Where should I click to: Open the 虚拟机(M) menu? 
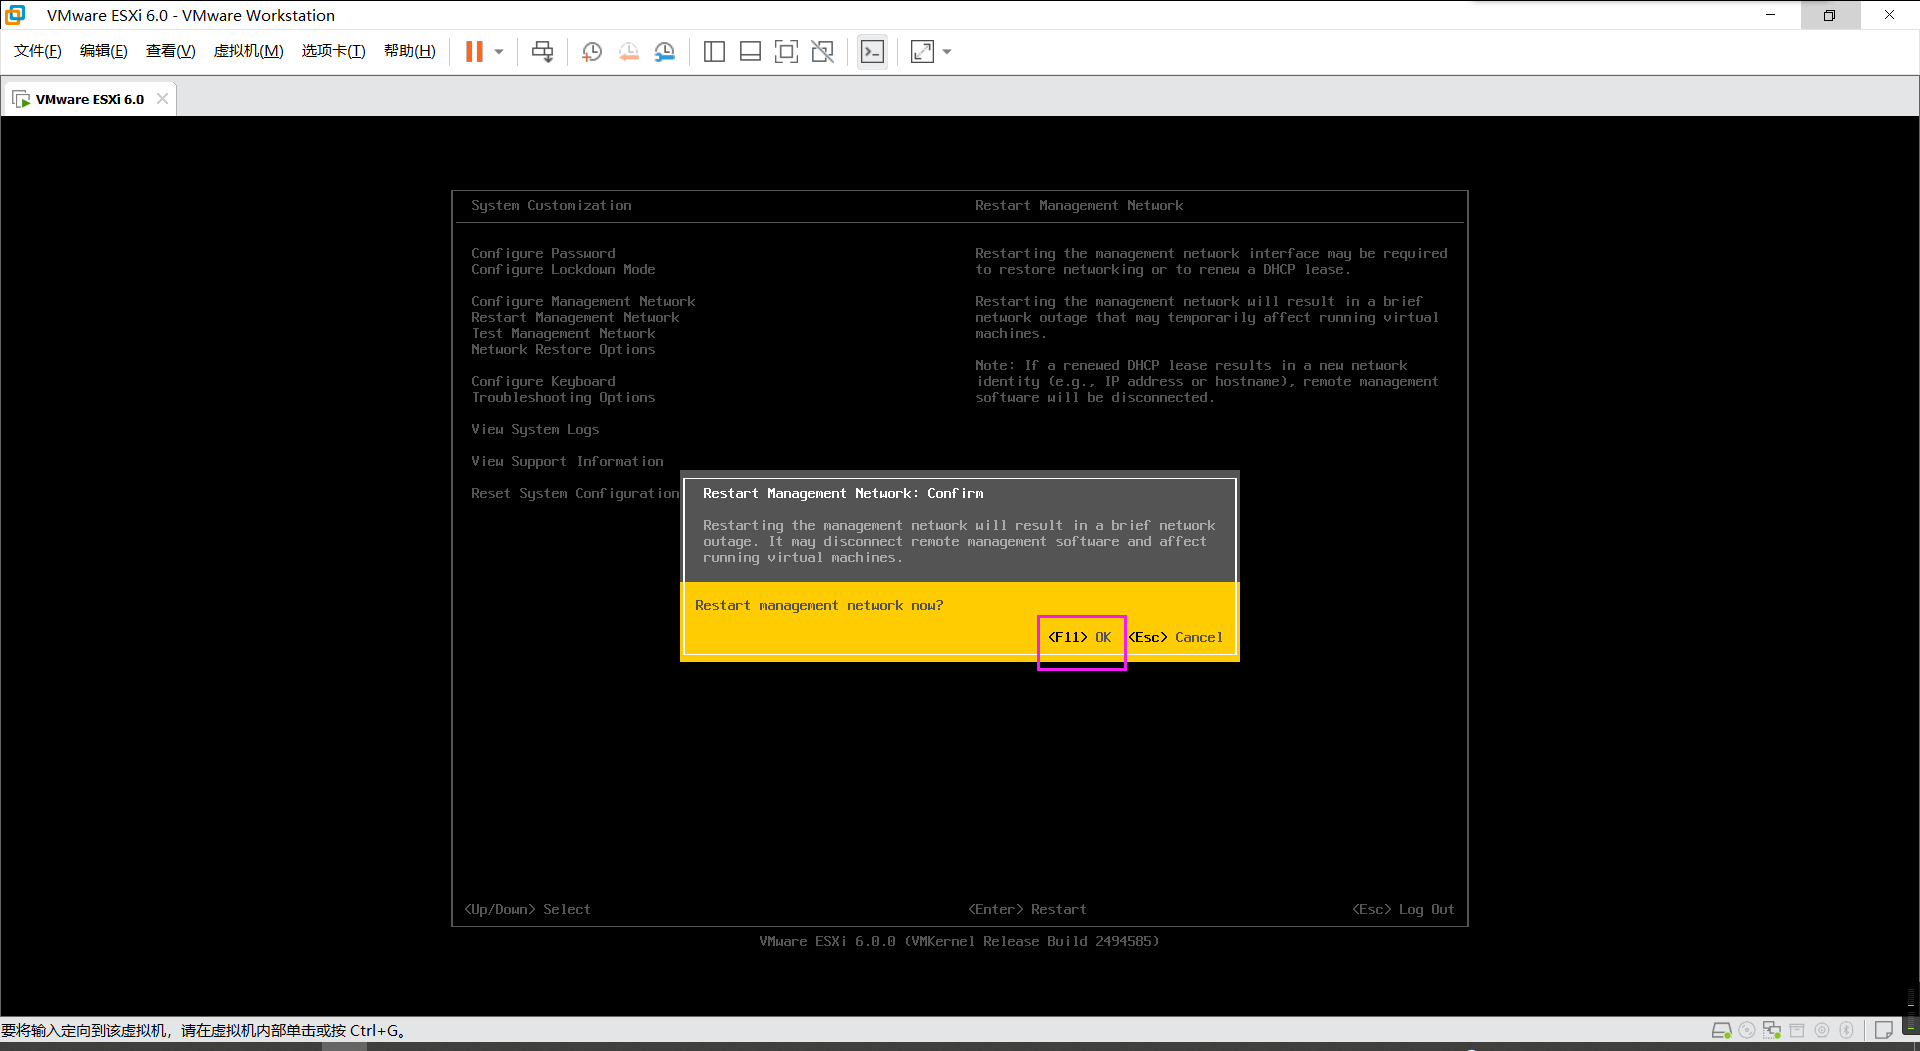coord(249,51)
